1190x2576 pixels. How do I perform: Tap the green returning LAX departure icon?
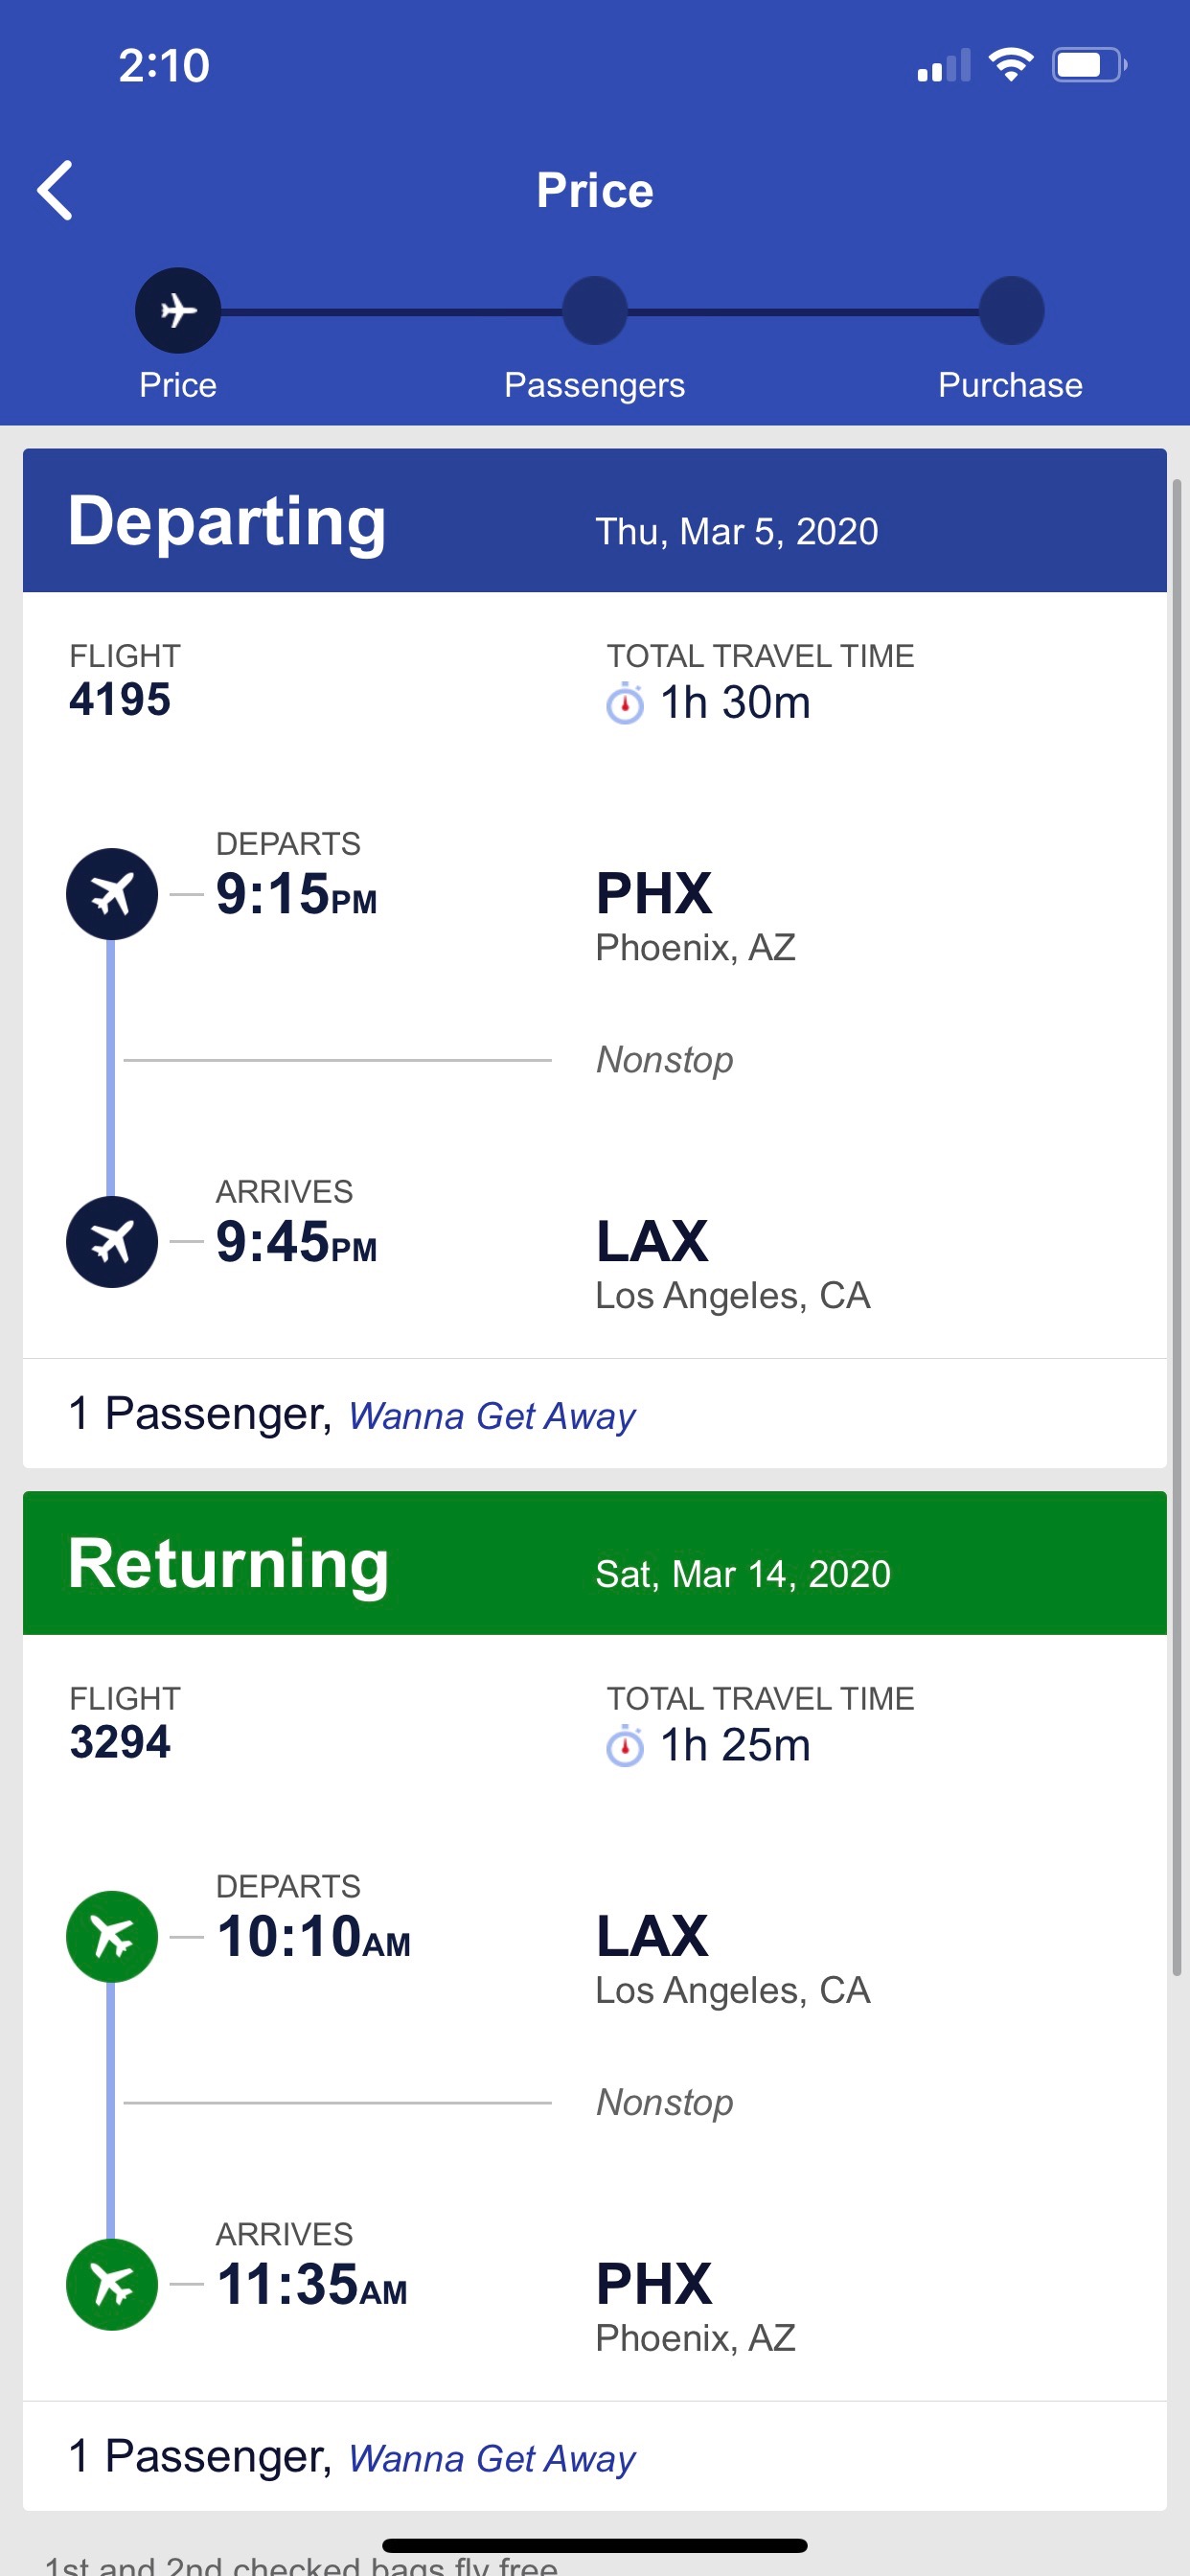tap(112, 1937)
